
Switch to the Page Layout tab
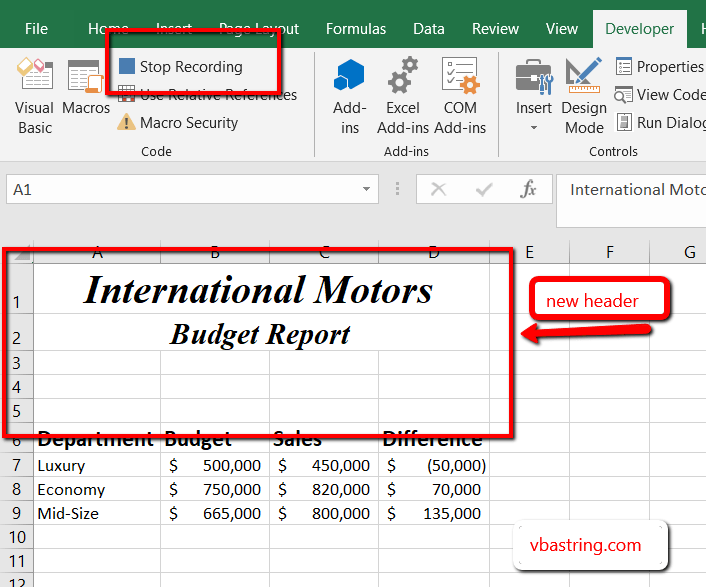tap(259, 29)
